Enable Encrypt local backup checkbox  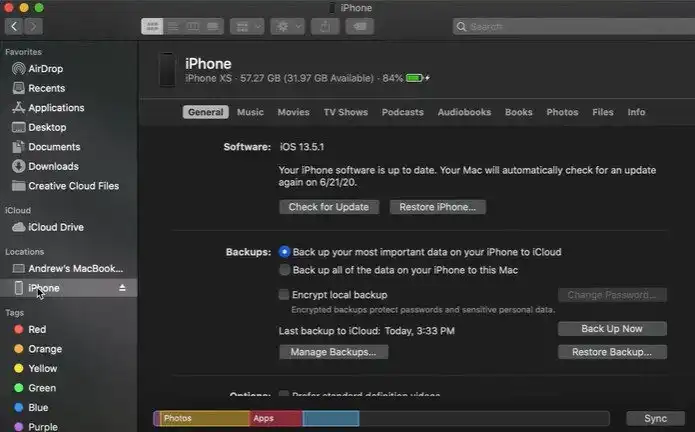[x=284, y=295]
